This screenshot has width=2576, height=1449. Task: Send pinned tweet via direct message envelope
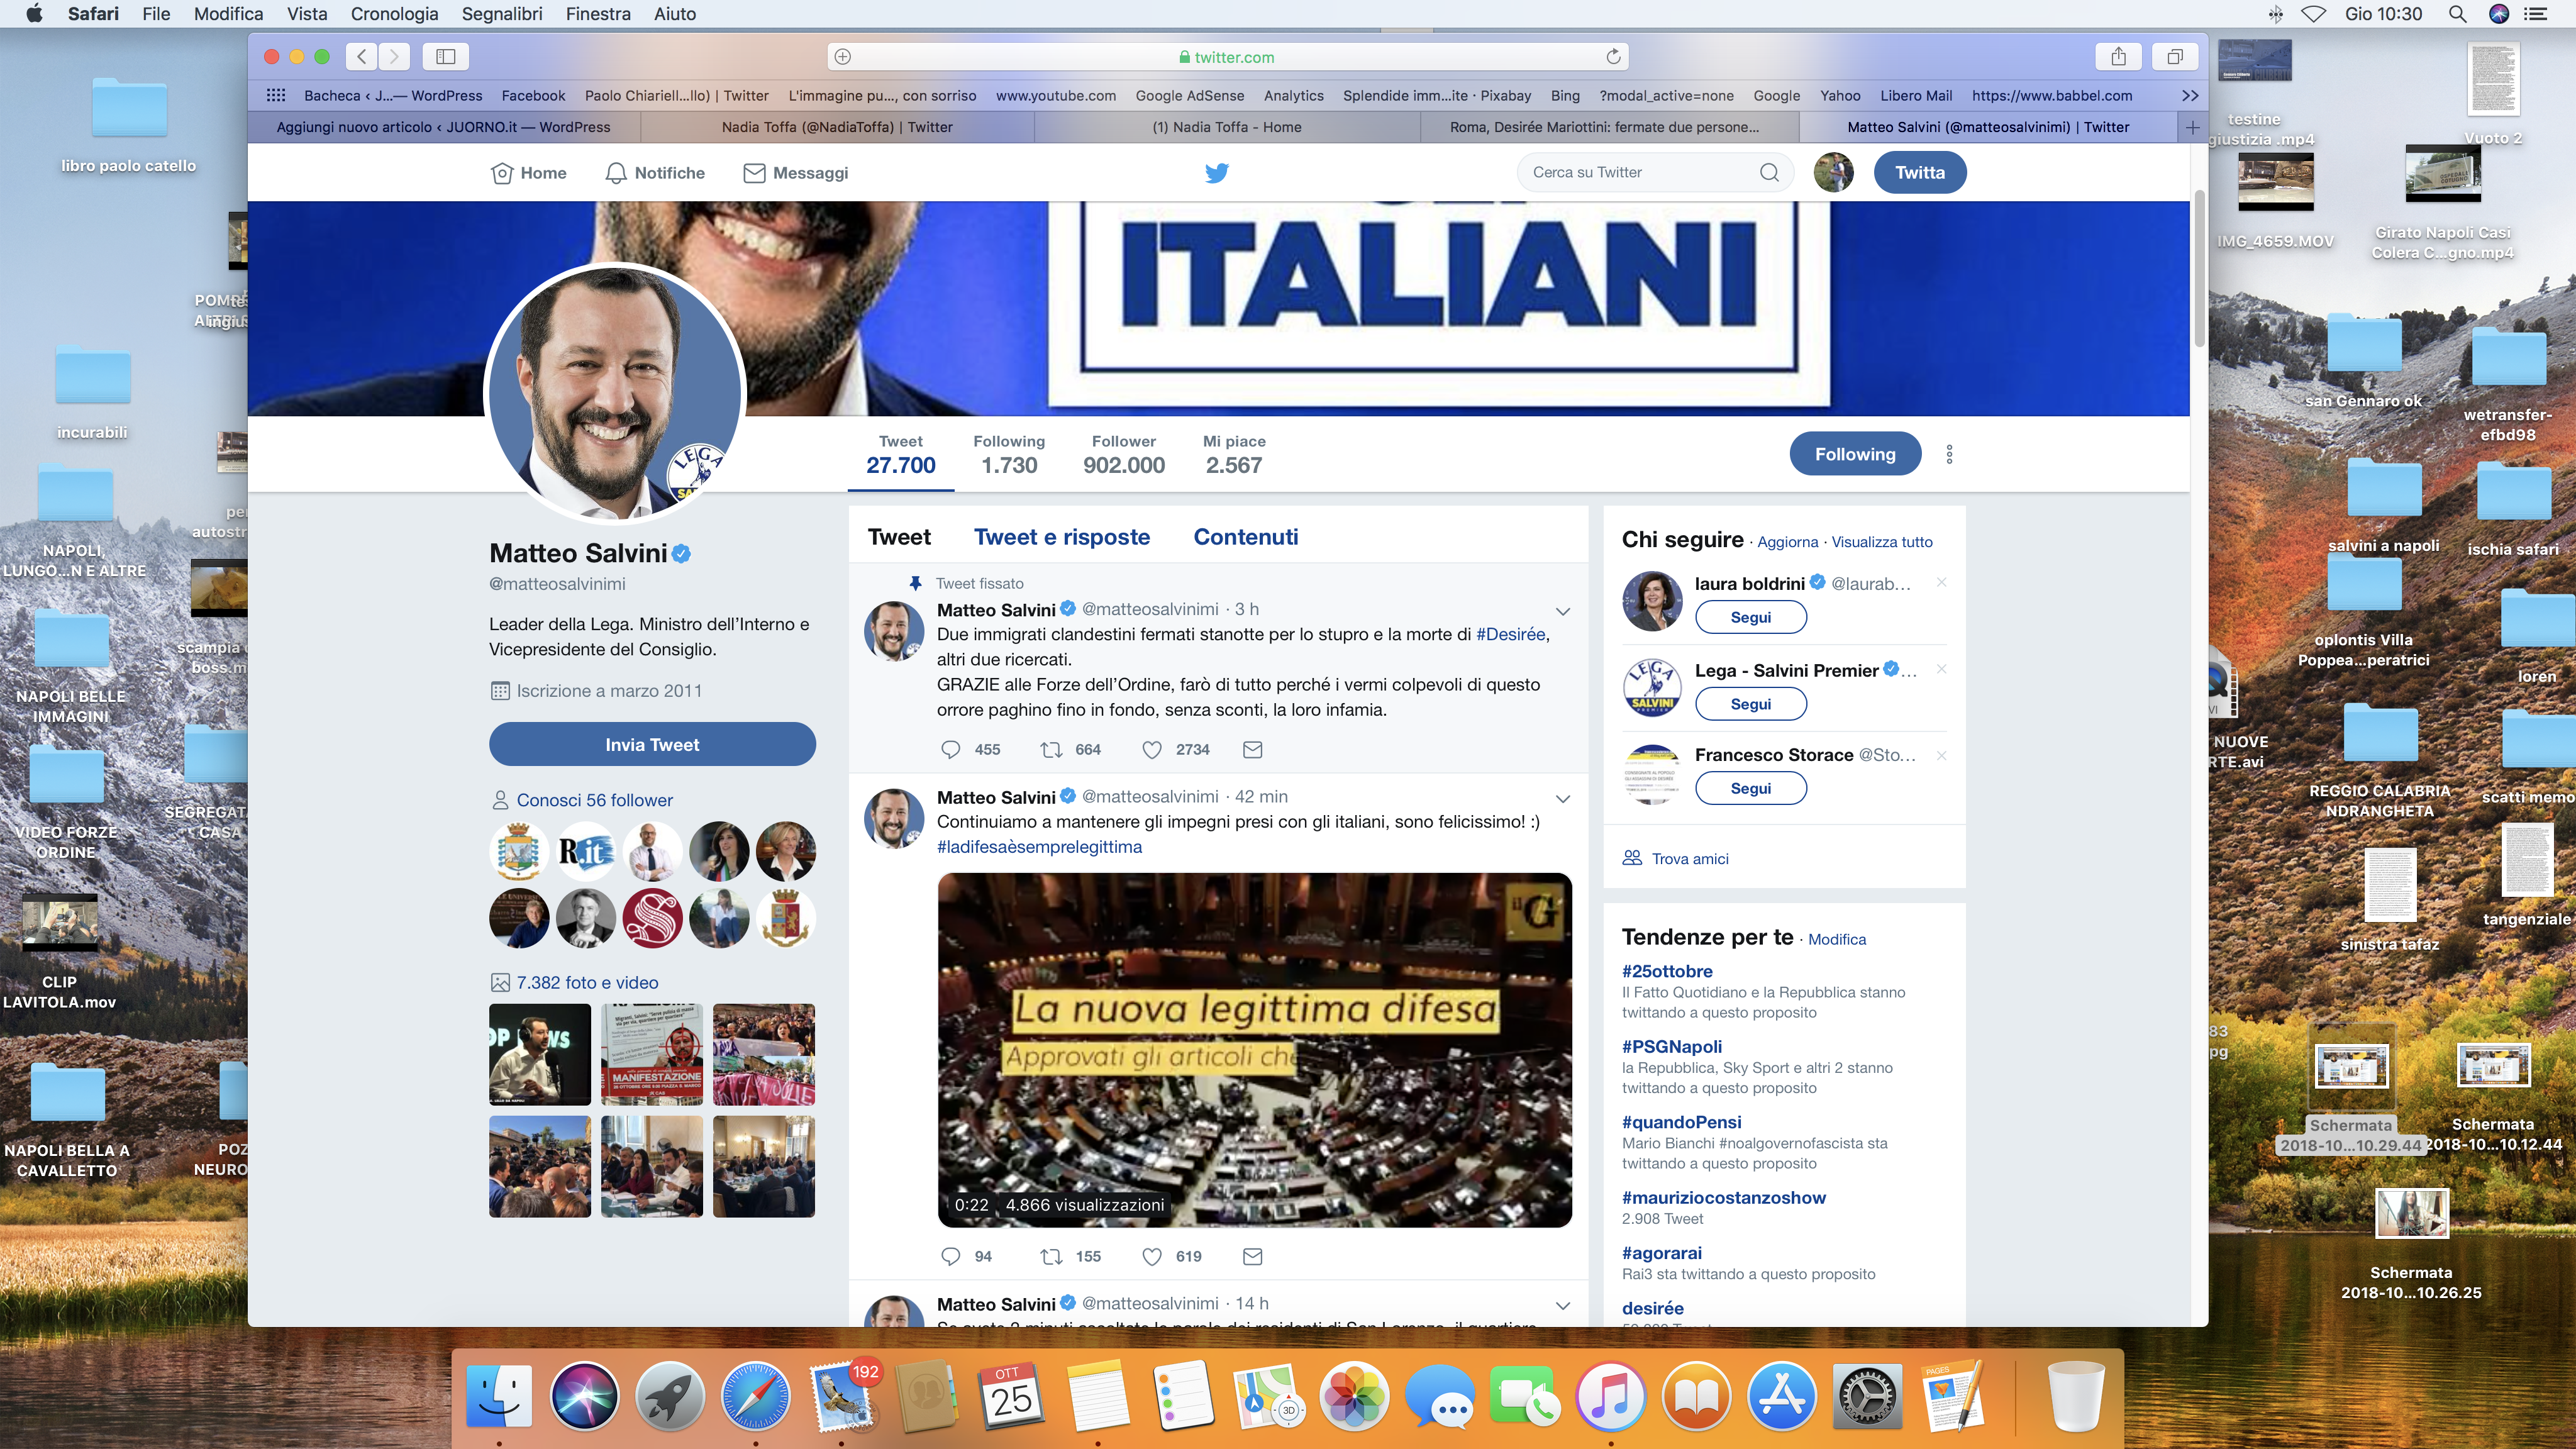click(x=1252, y=749)
